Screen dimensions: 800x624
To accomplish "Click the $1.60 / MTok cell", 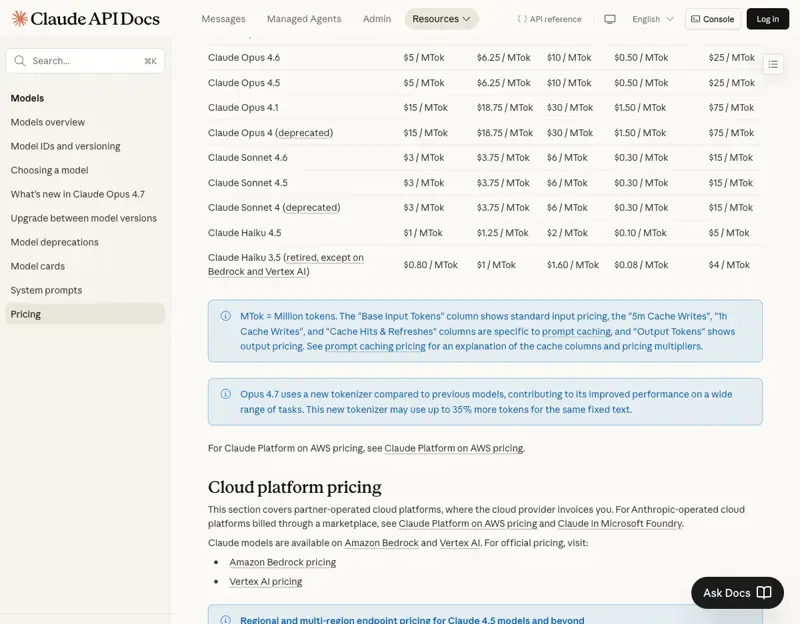I will [573, 265].
